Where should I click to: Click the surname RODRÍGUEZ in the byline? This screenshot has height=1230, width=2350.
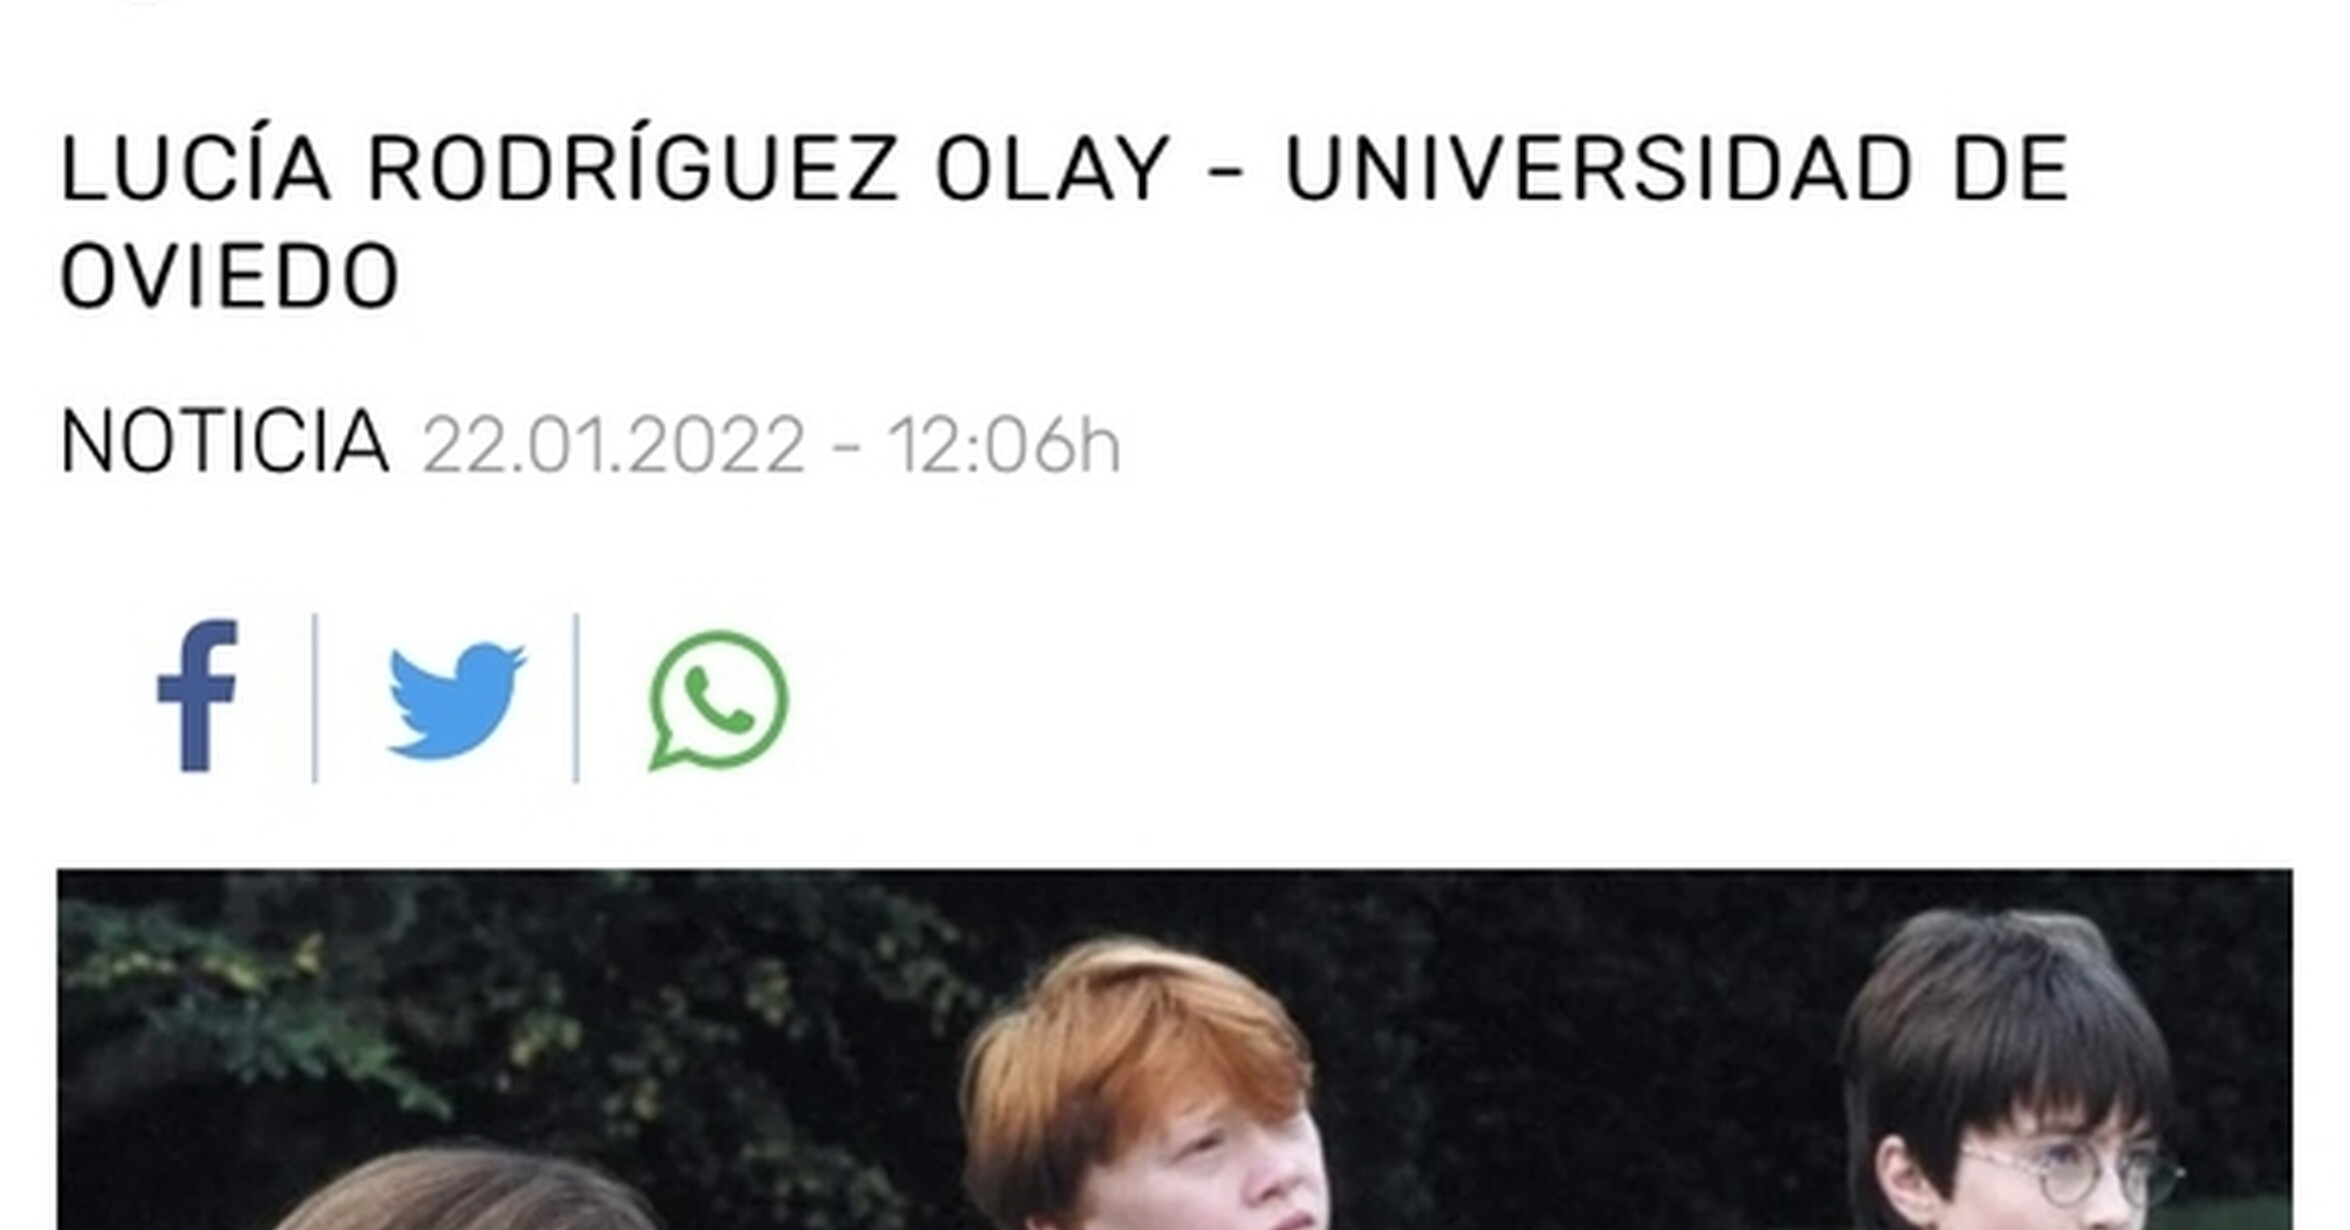(x=634, y=169)
